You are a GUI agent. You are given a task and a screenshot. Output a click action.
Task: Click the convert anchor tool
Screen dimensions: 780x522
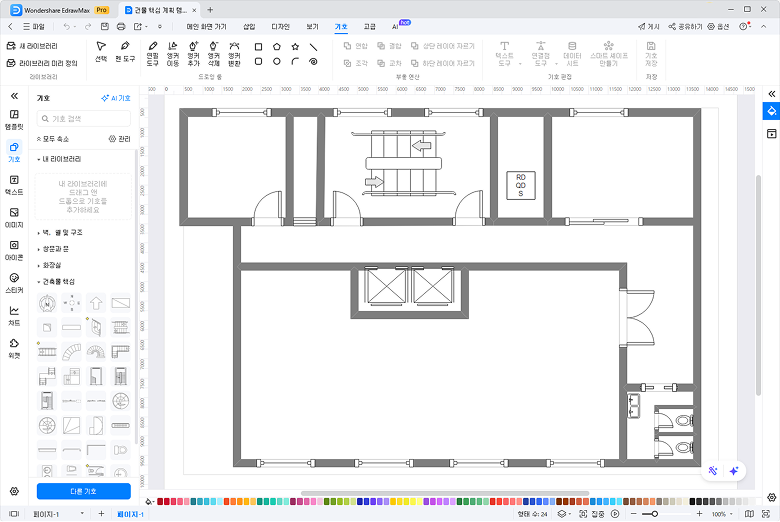[x=234, y=54]
